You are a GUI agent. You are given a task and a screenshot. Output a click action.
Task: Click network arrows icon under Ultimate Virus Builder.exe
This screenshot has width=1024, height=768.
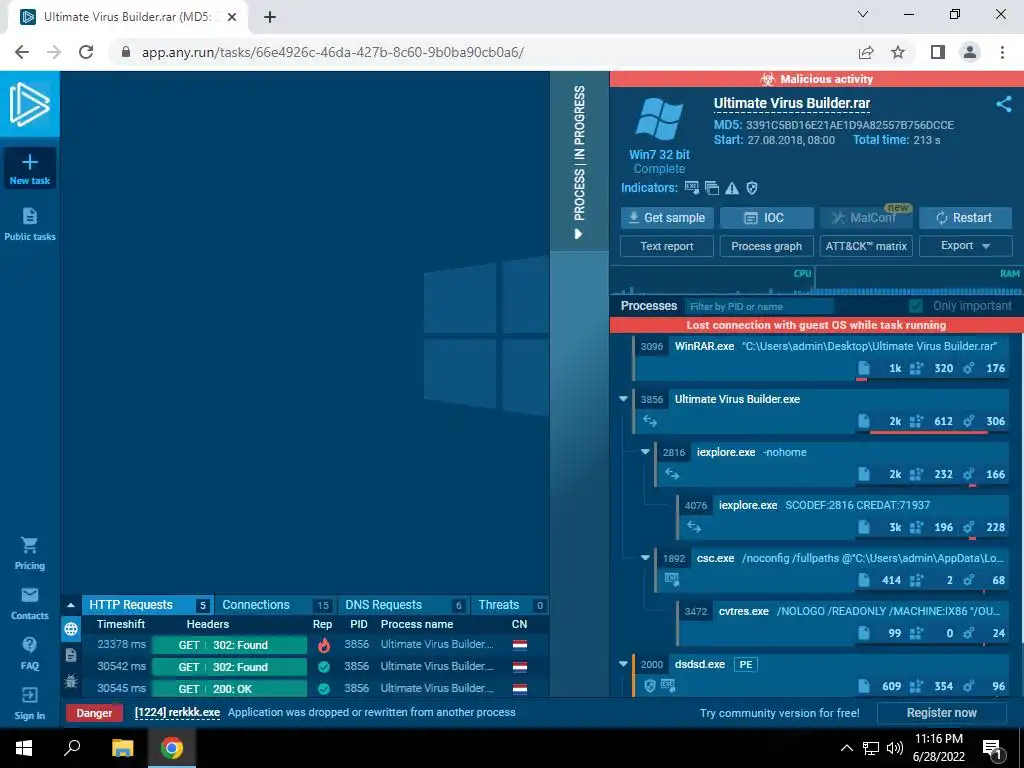[x=650, y=421]
